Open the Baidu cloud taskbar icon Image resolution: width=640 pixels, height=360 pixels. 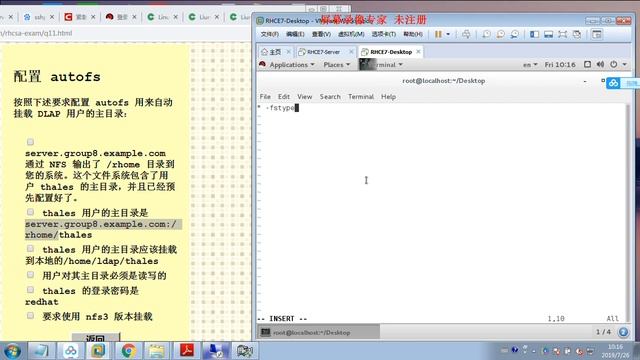[x=70, y=351]
